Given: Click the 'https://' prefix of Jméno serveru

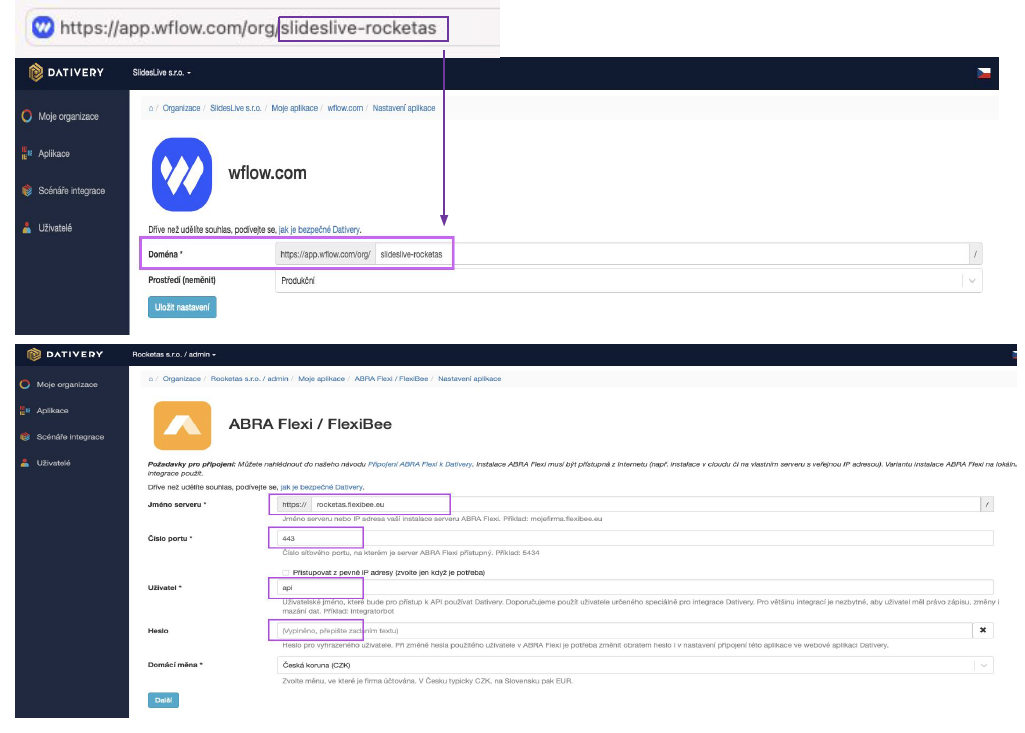Looking at the screenshot, I should coord(294,504).
